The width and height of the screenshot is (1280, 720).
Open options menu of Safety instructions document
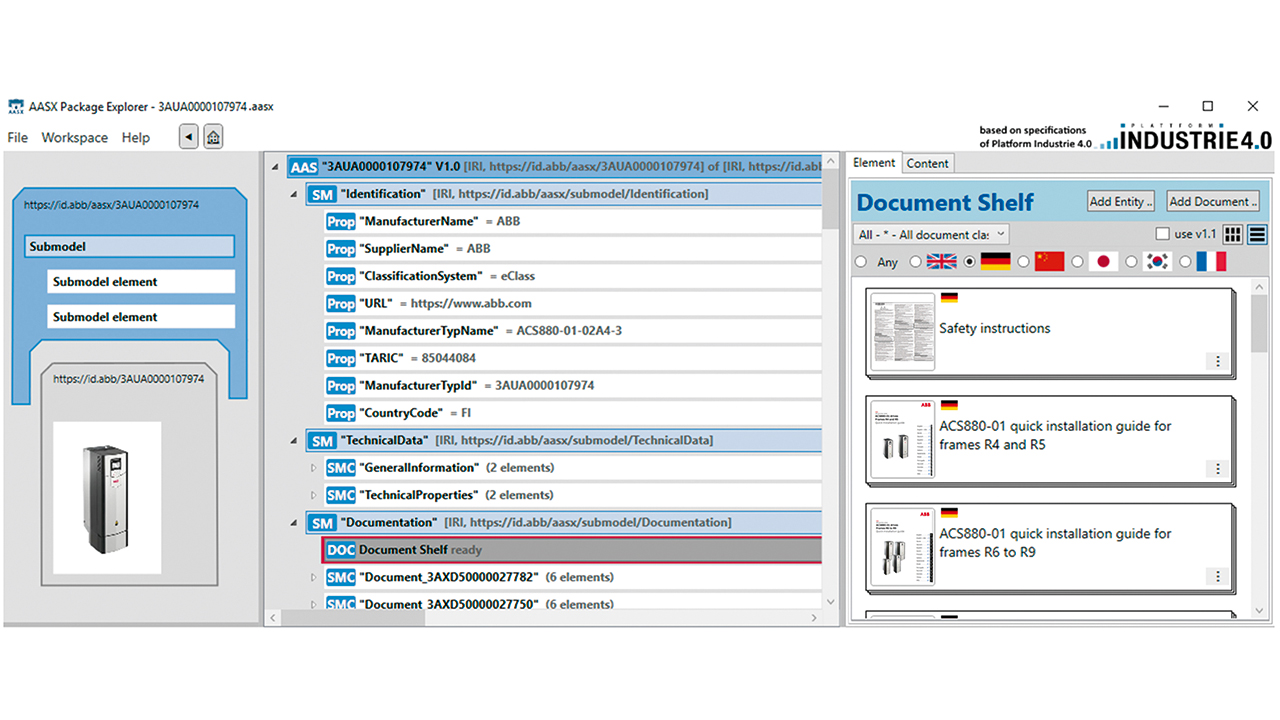(x=1217, y=361)
